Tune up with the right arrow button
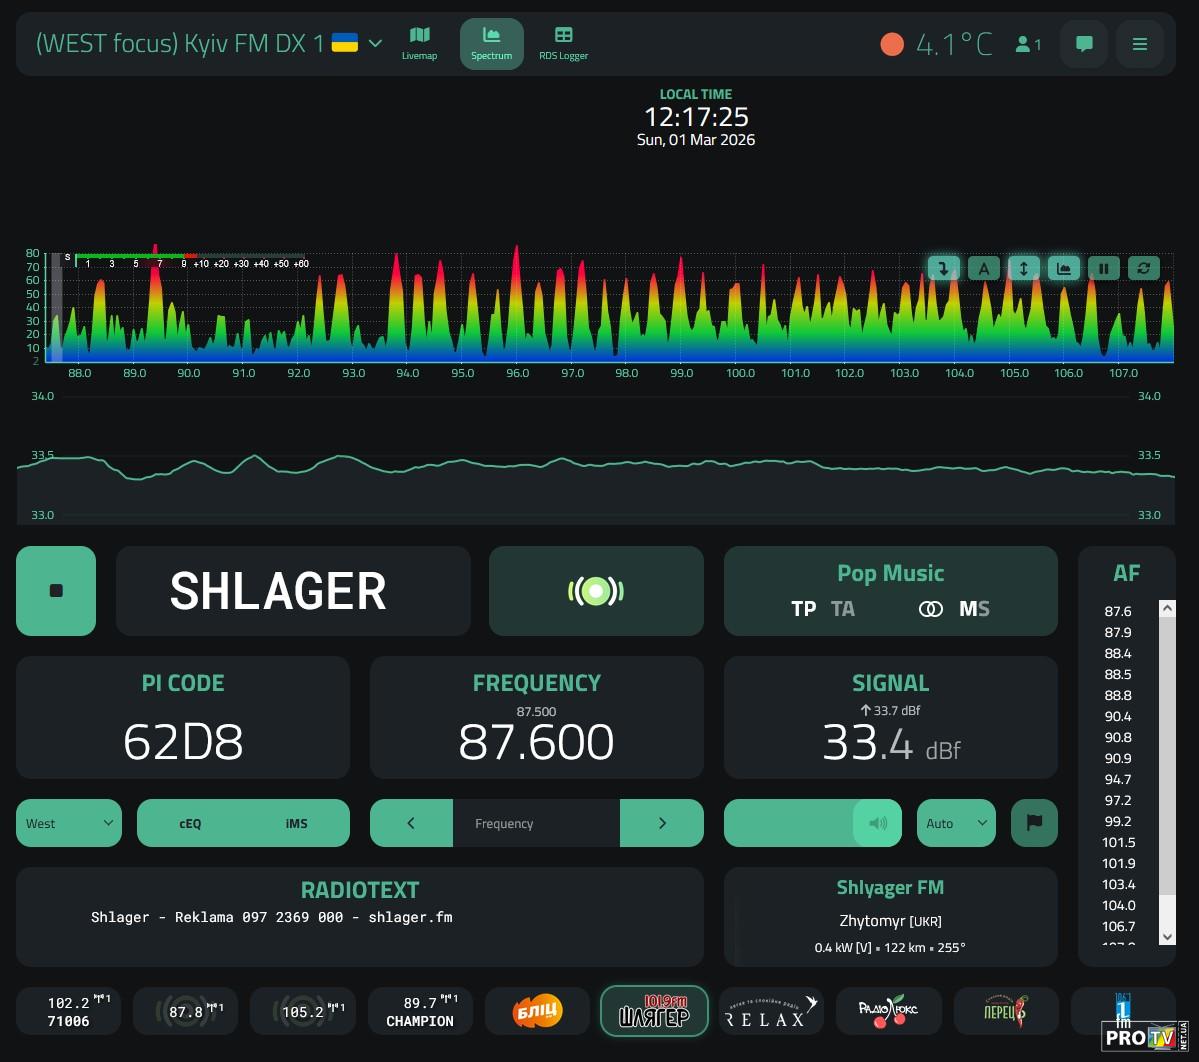Viewport: 1199px width, 1062px height. [661, 823]
